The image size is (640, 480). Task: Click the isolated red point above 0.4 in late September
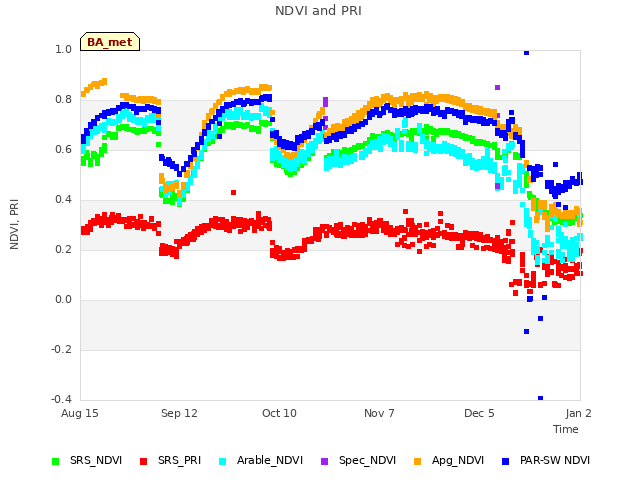tap(233, 192)
